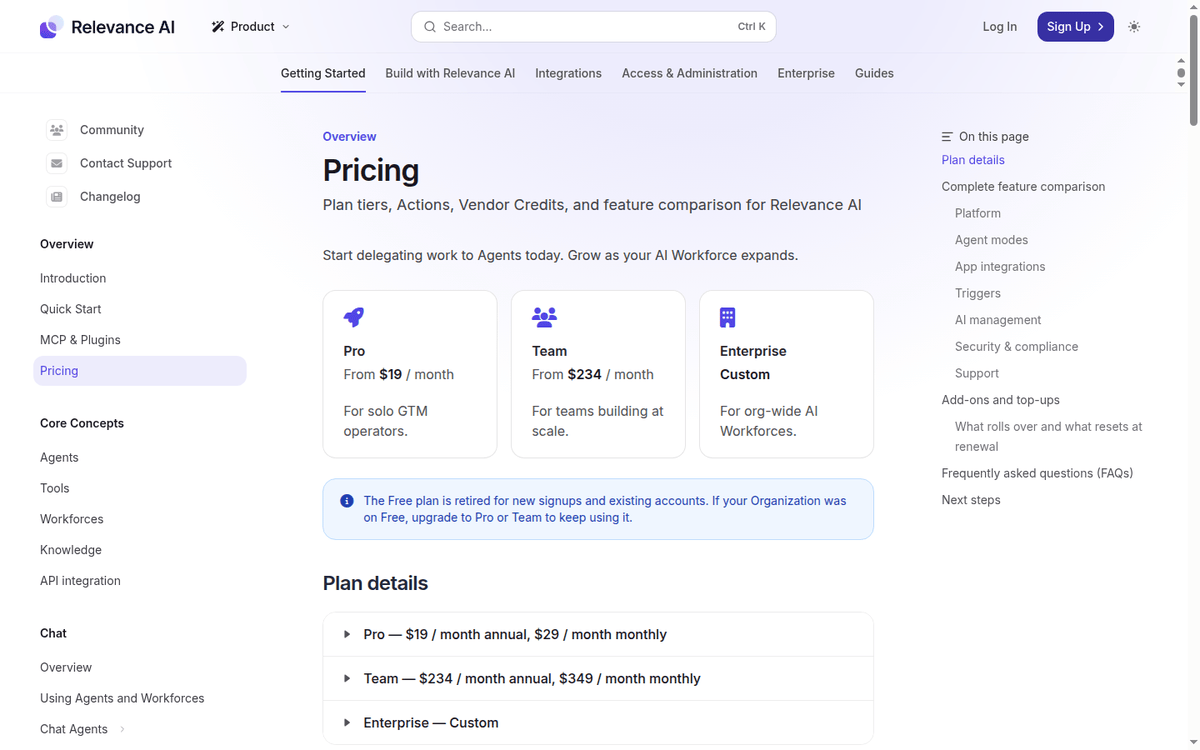Open the Product dropdown menu
Image resolution: width=1200 pixels, height=750 pixels.
[x=251, y=27]
